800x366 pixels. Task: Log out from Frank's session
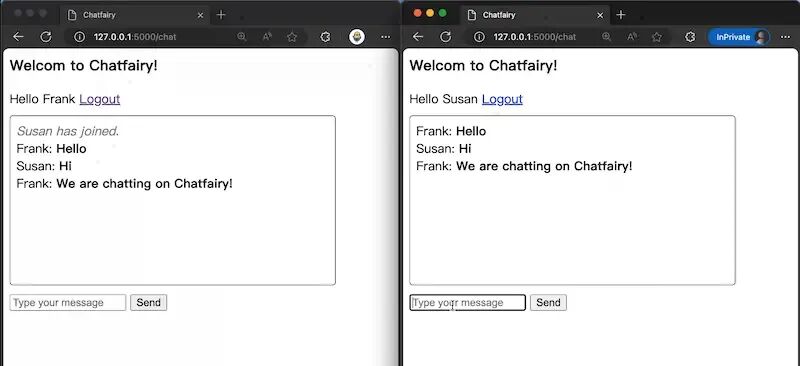[99, 99]
